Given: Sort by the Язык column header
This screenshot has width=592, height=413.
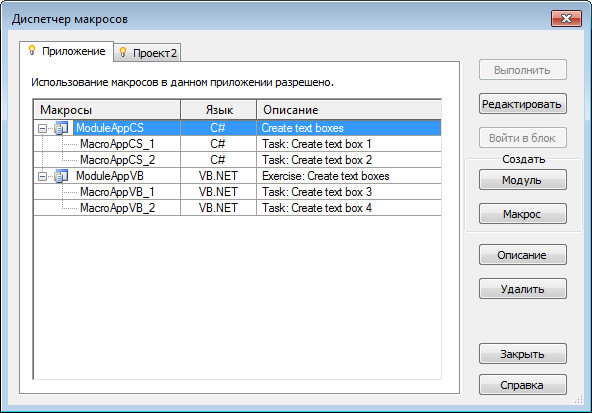Looking at the screenshot, I should (x=219, y=109).
